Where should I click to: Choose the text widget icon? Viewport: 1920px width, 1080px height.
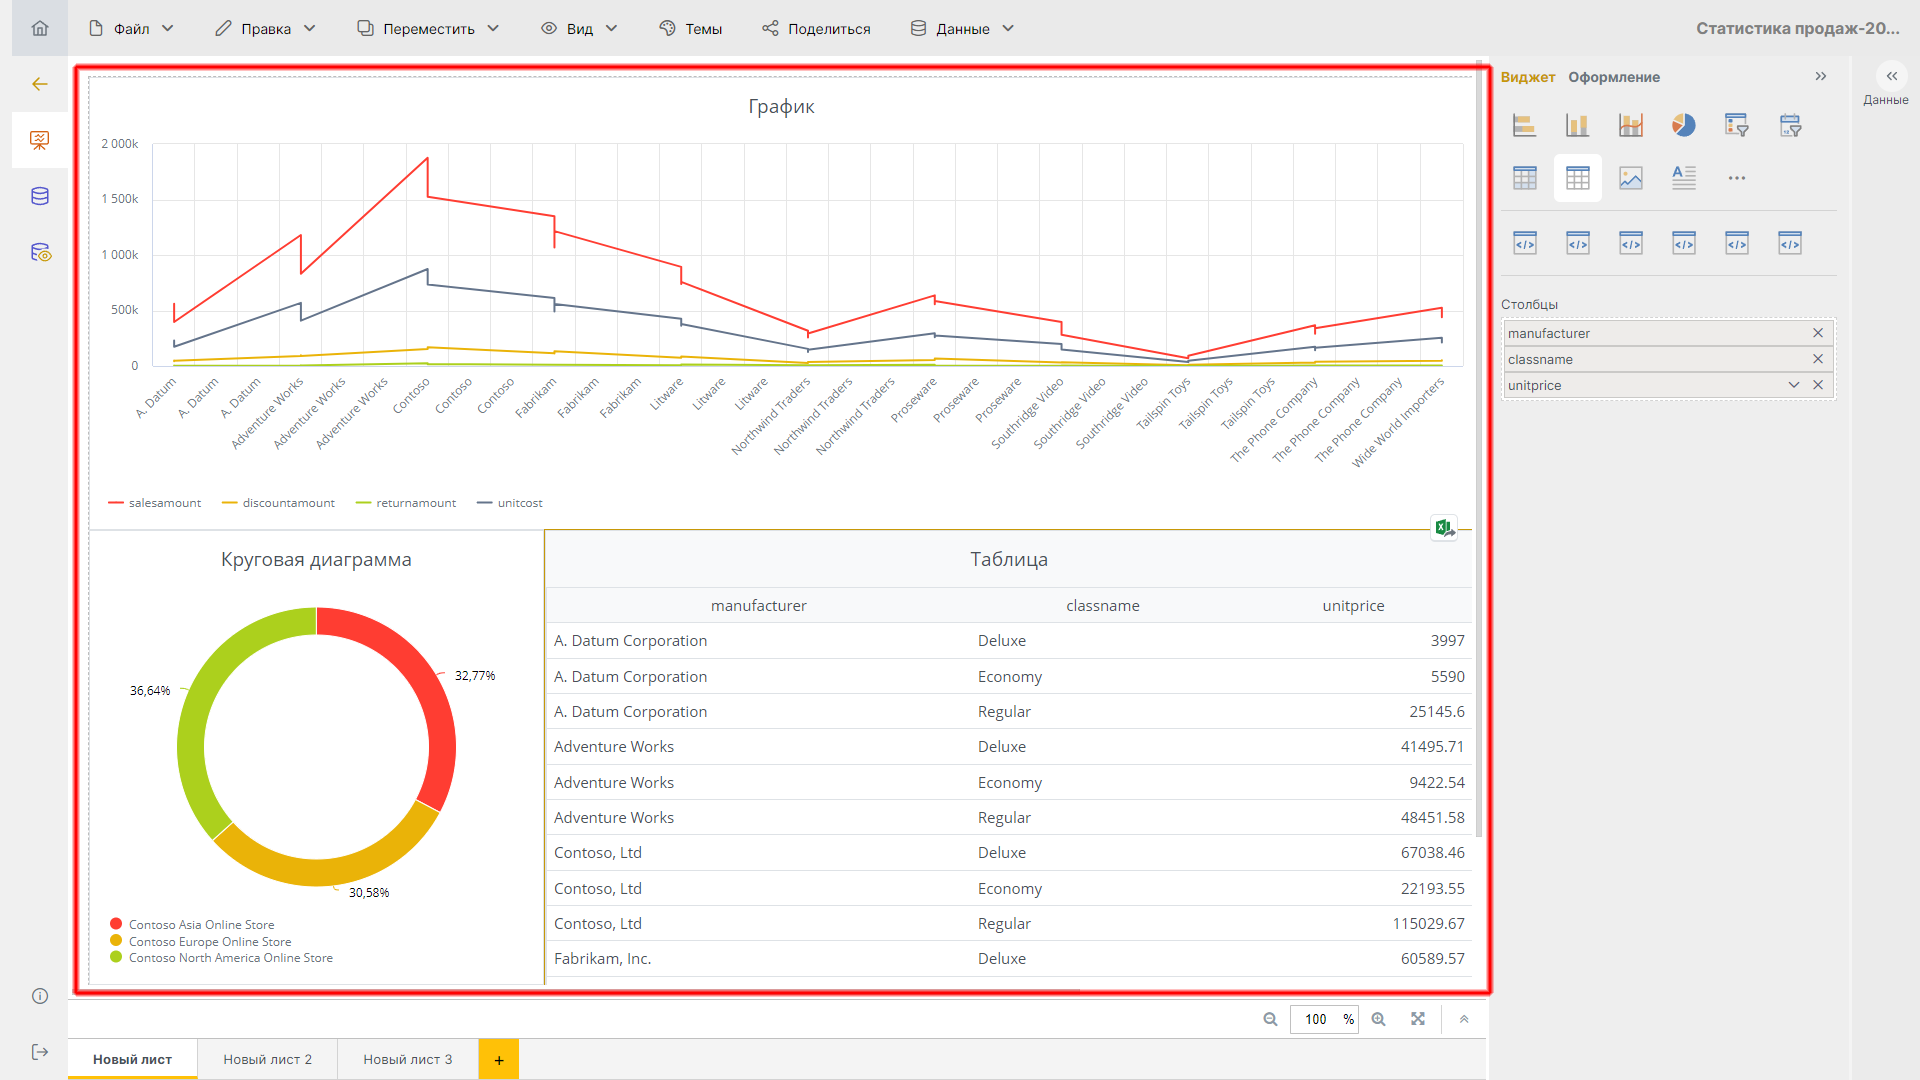tap(1684, 178)
